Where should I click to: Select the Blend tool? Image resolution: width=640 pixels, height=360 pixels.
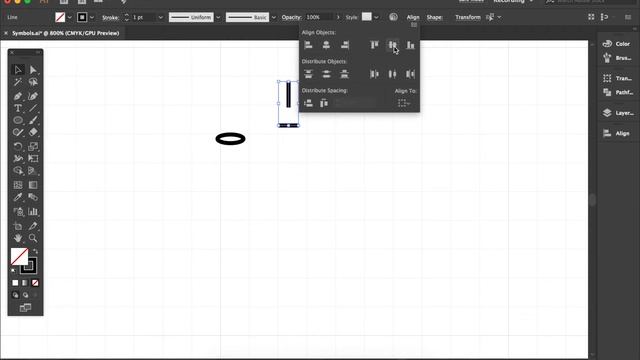[x=33, y=197]
